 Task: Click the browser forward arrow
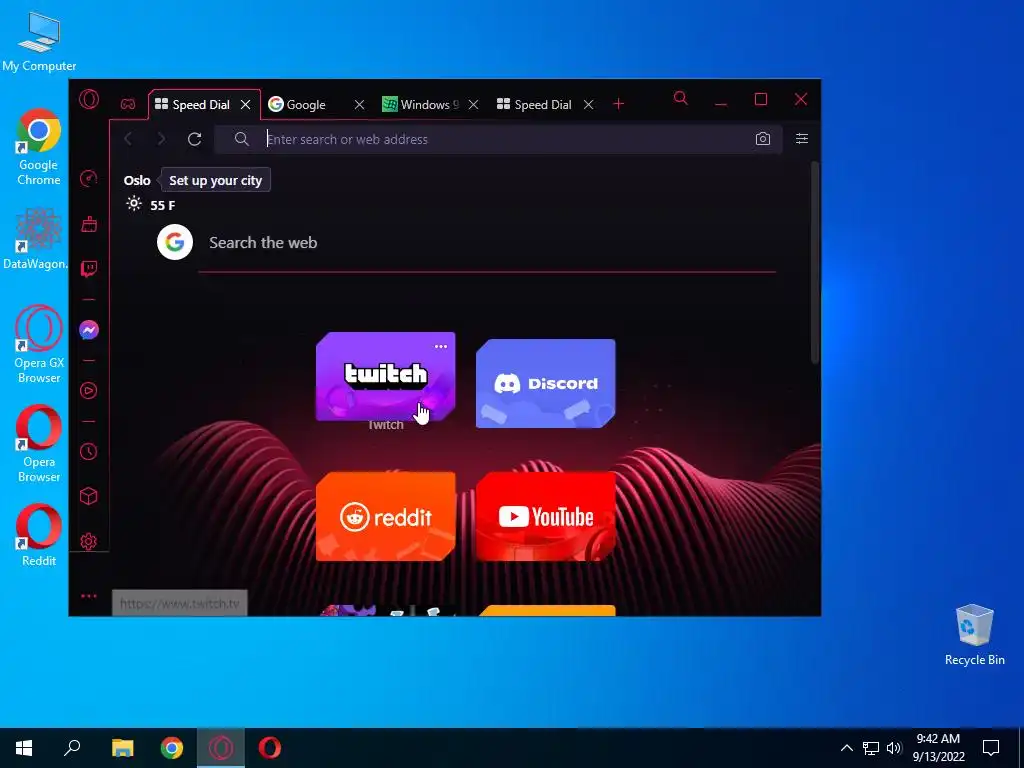[x=161, y=139]
